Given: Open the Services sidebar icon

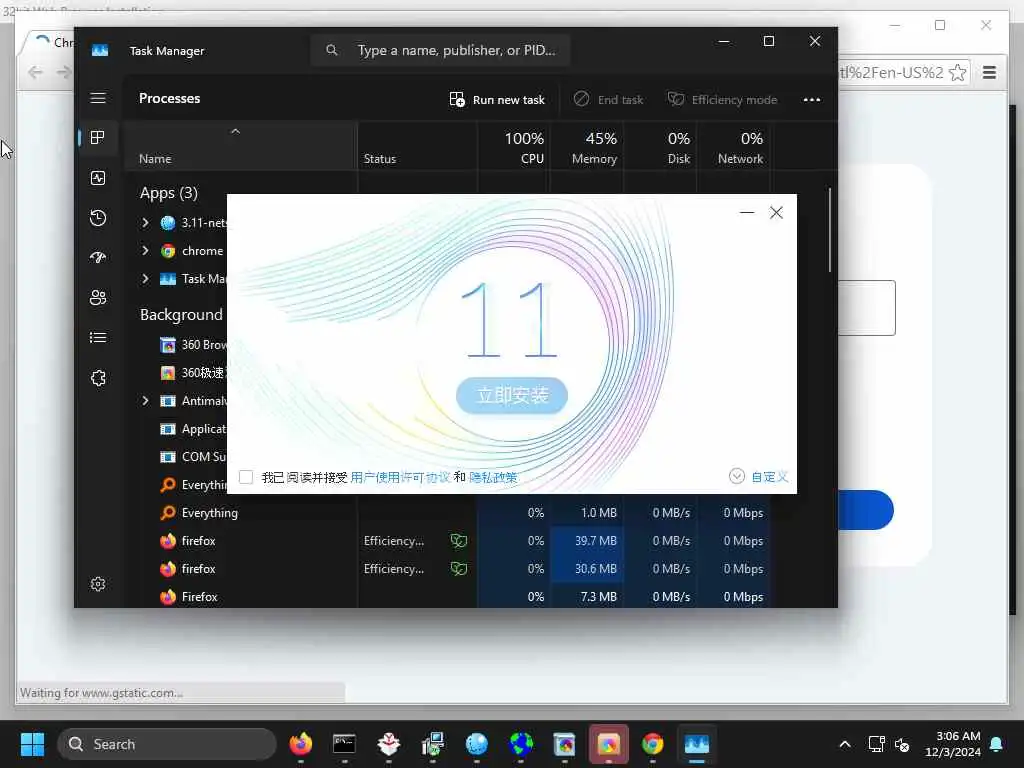Looking at the screenshot, I should point(98,378).
